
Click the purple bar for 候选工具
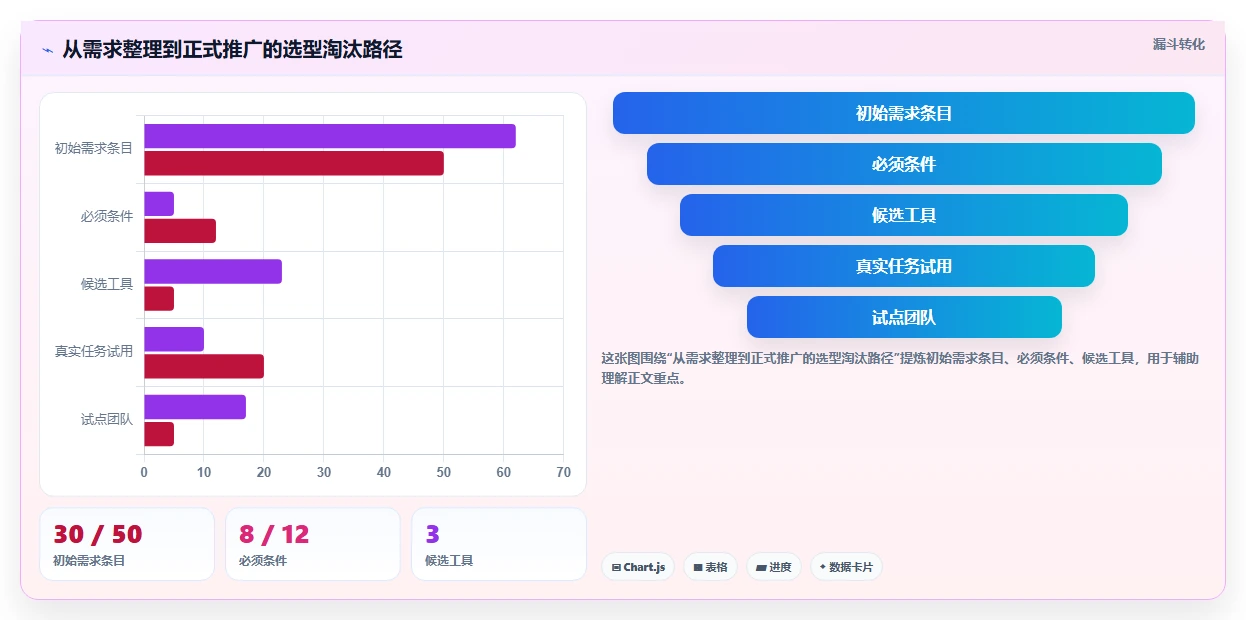[213, 271]
